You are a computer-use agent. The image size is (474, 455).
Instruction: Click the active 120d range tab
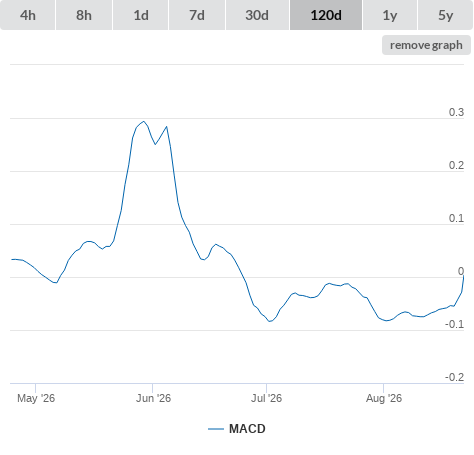pyautogui.click(x=326, y=15)
